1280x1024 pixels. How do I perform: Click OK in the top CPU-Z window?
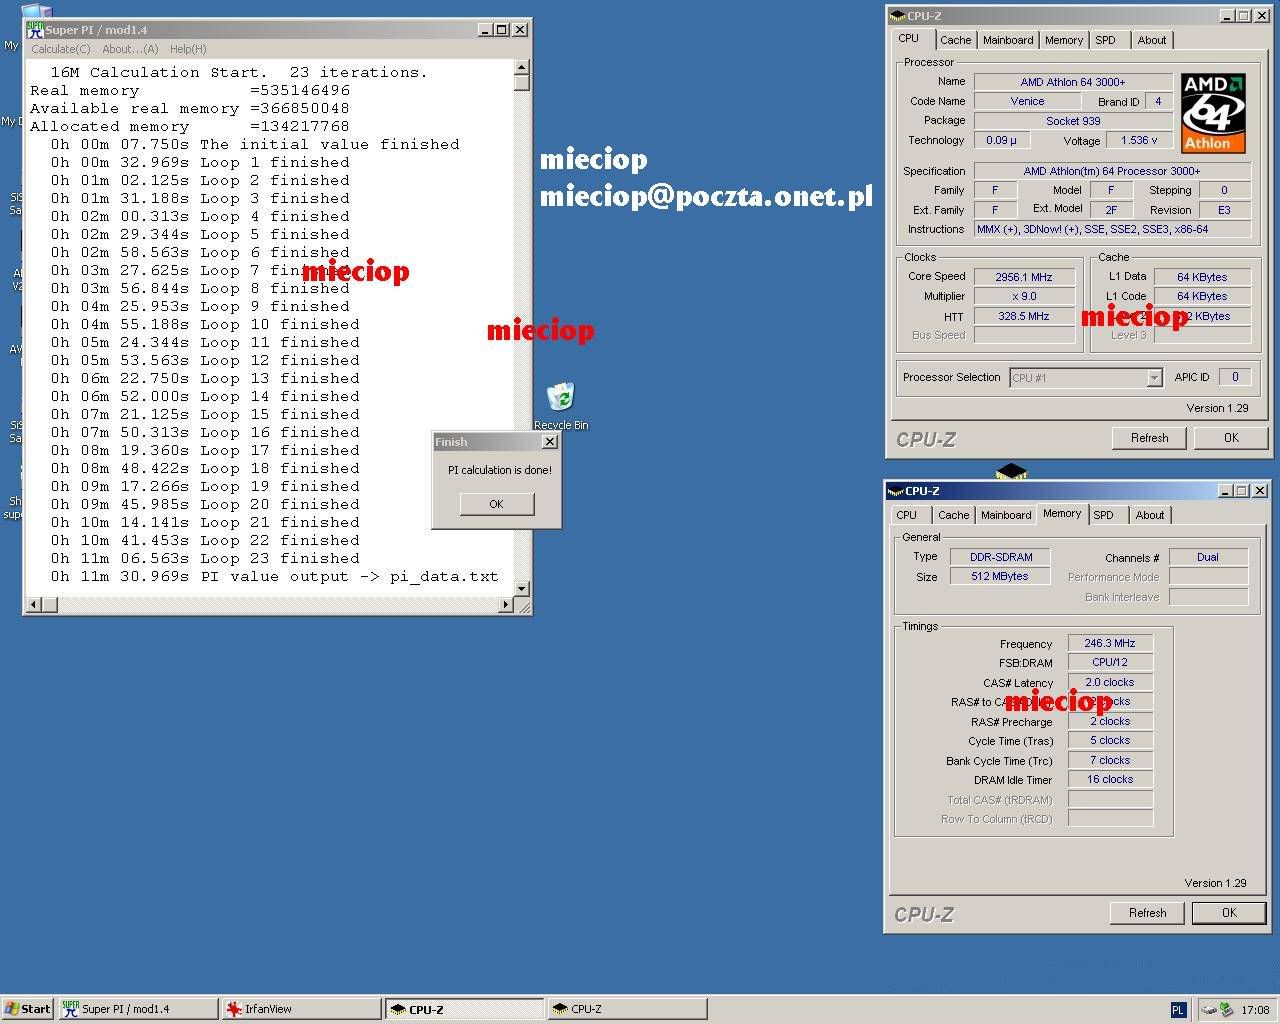(1231, 438)
